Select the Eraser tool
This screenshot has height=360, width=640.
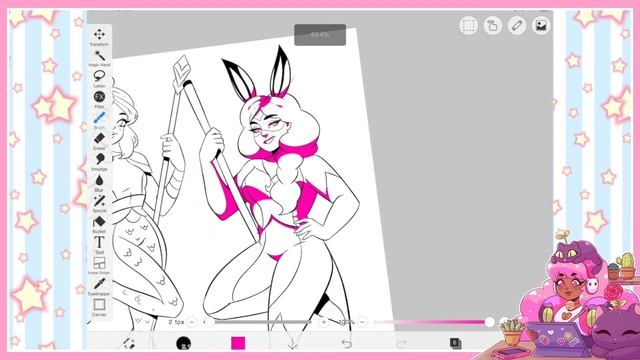(99, 141)
